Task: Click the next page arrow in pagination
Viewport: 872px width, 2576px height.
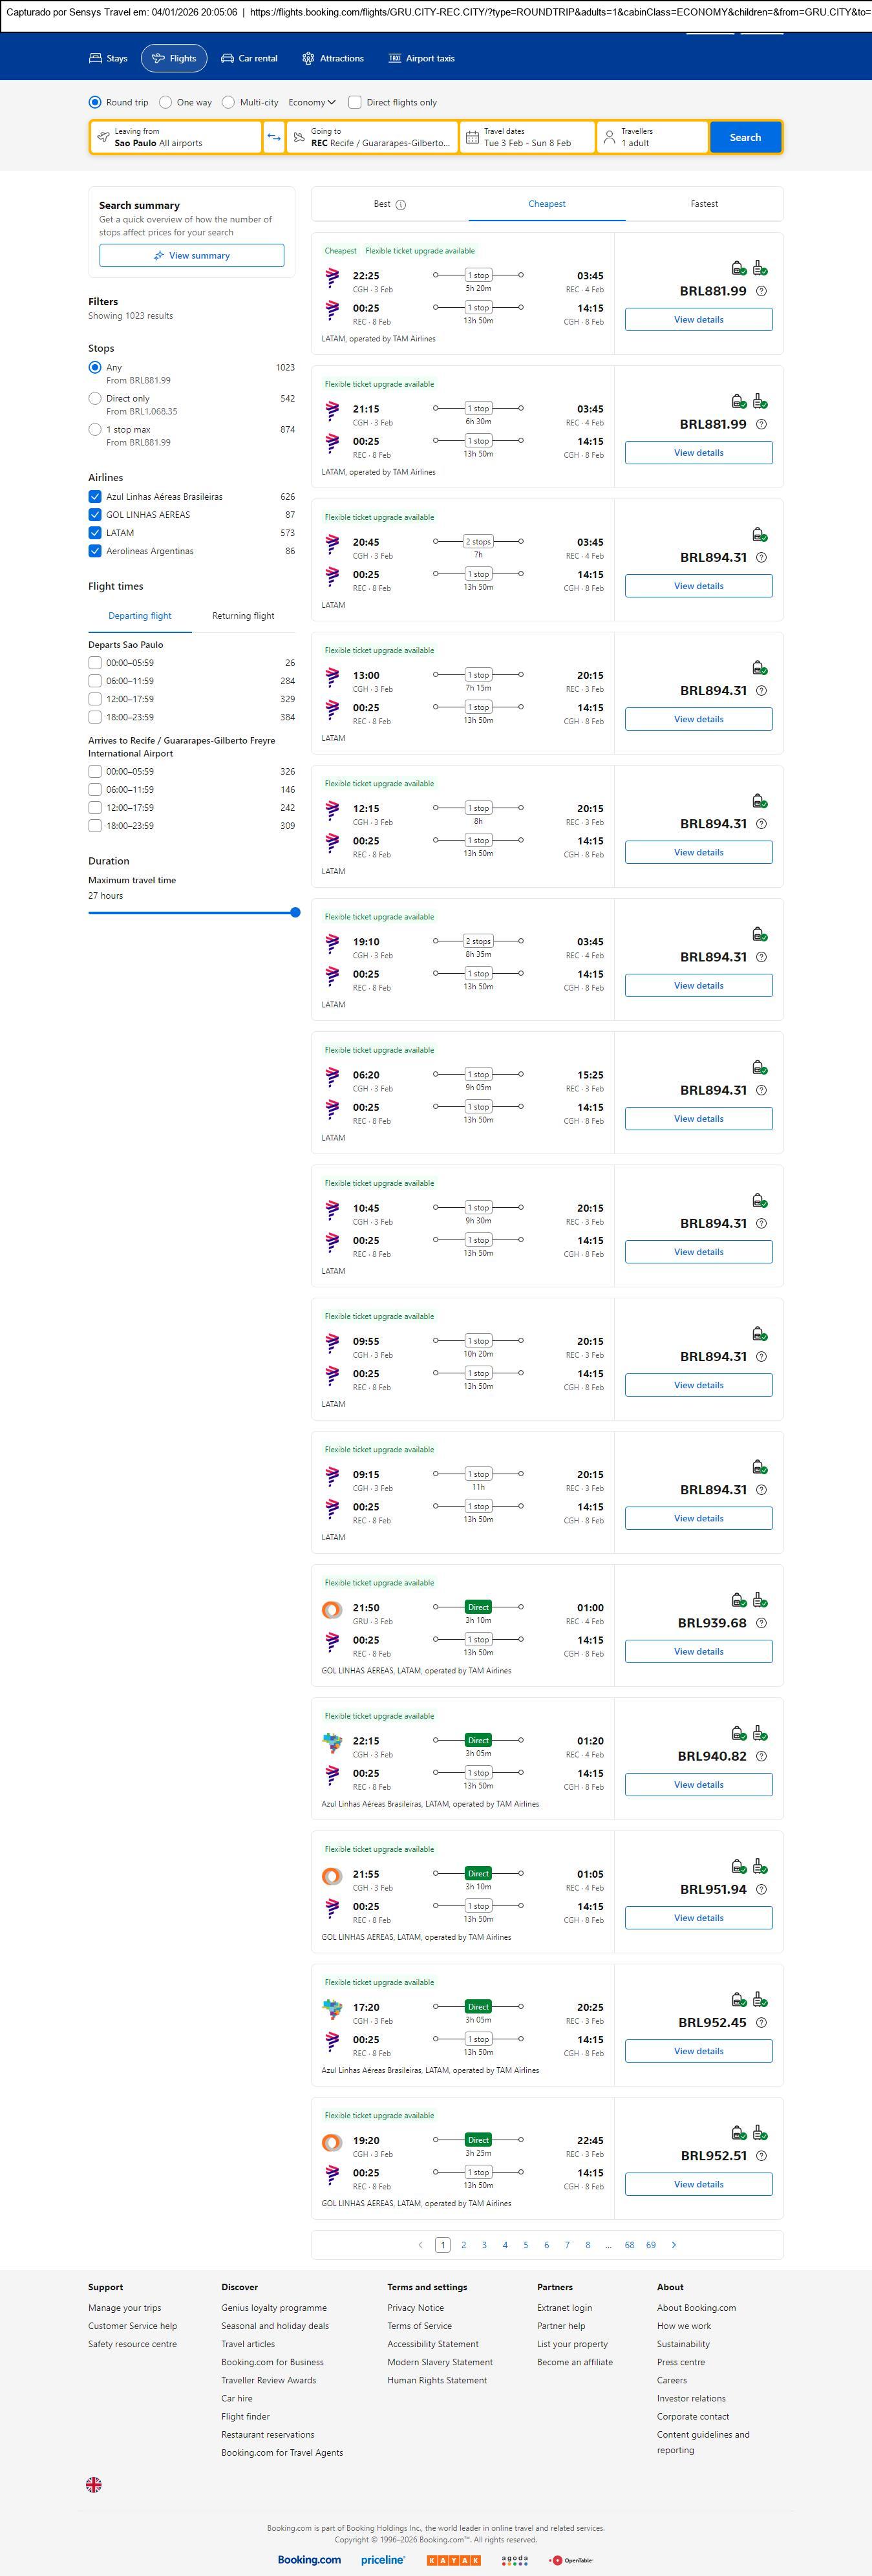Action: (674, 2245)
